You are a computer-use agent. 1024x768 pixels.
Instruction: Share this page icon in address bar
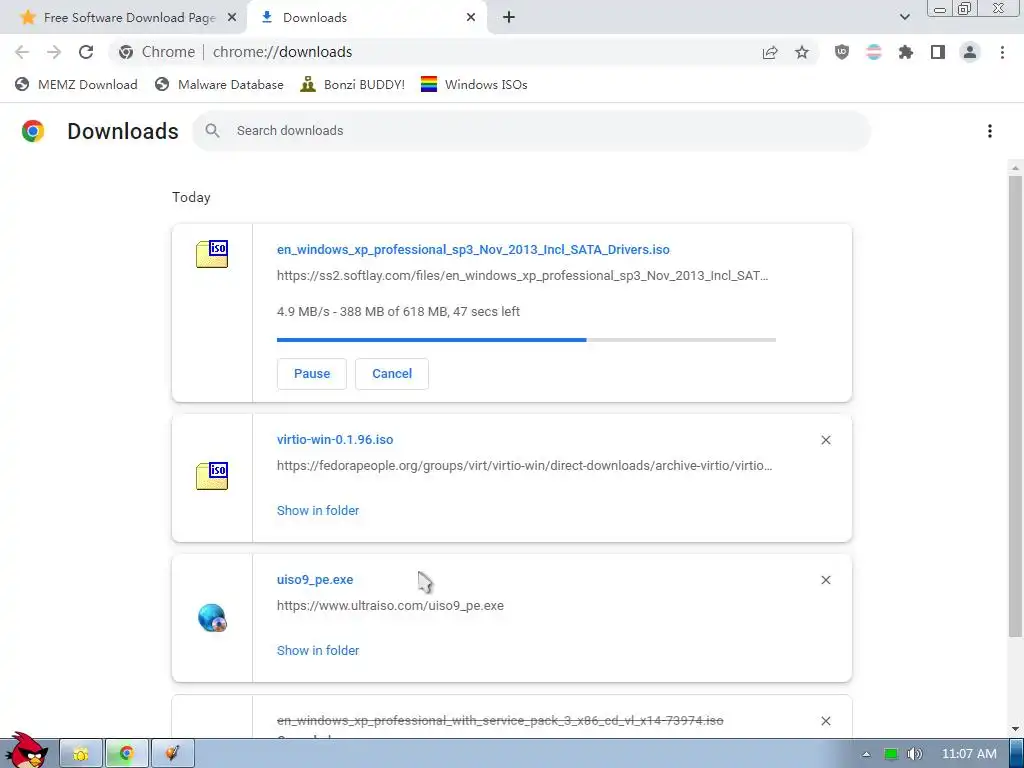pyautogui.click(x=770, y=52)
